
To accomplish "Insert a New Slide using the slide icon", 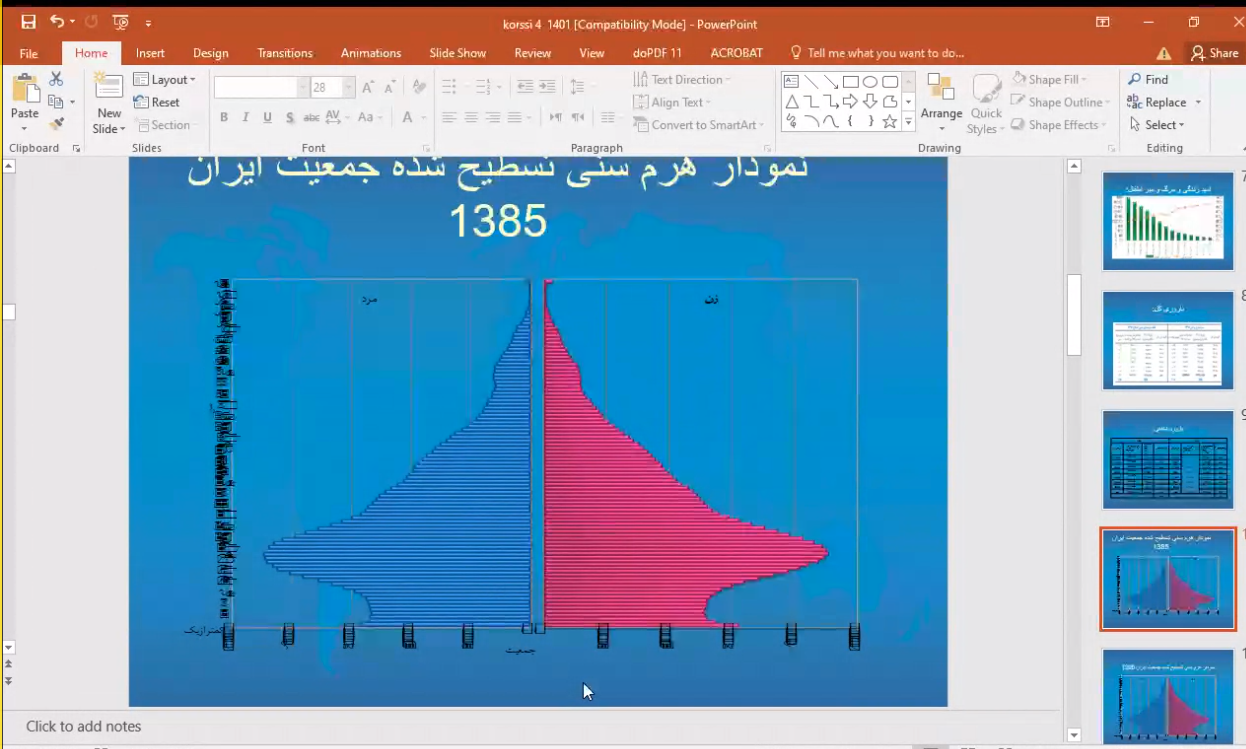I will point(108,86).
